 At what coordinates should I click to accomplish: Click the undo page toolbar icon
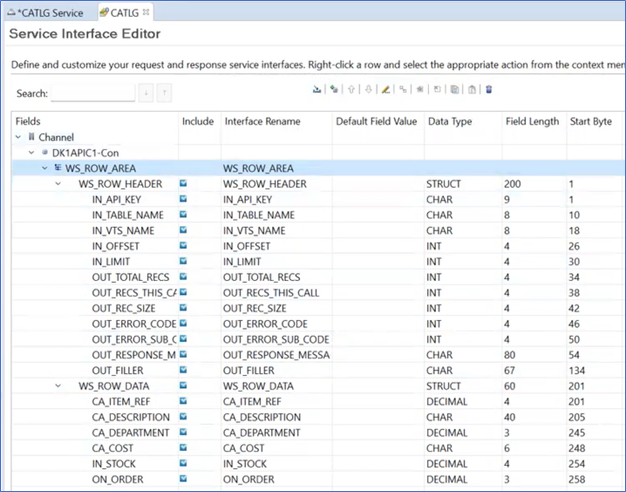point(437,89)
